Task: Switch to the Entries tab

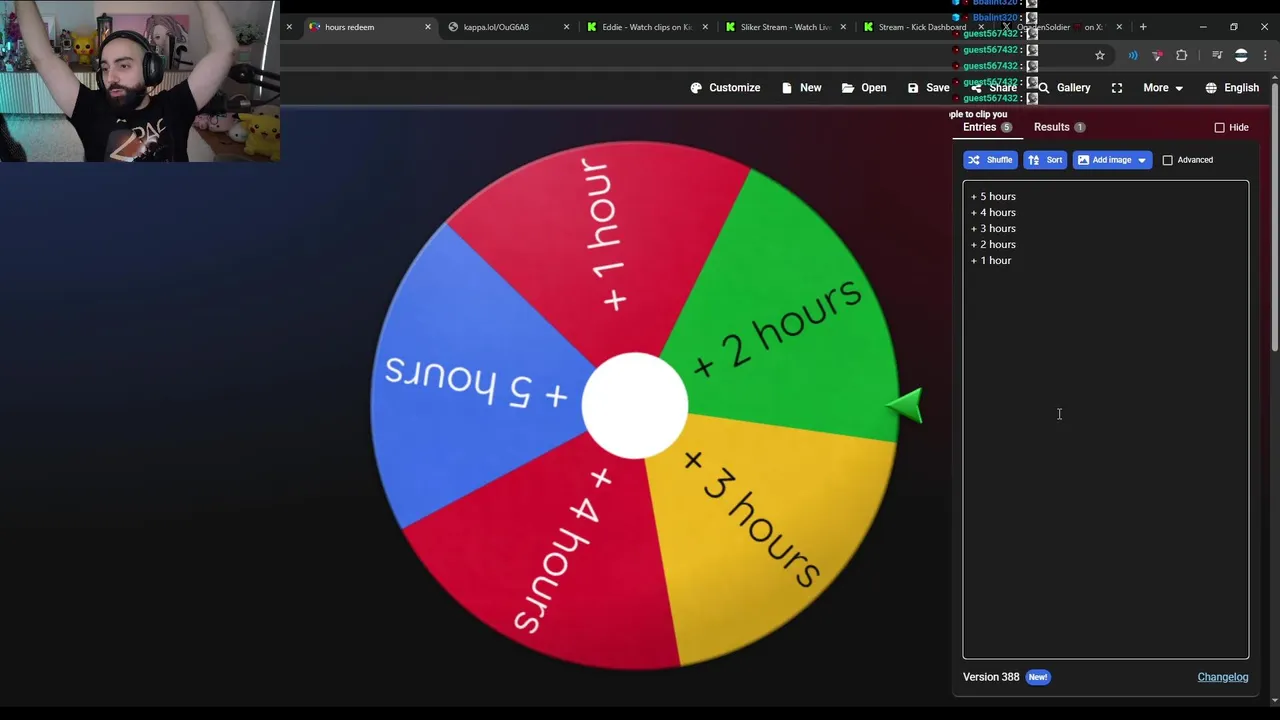Action: click(x=987, y=127)
